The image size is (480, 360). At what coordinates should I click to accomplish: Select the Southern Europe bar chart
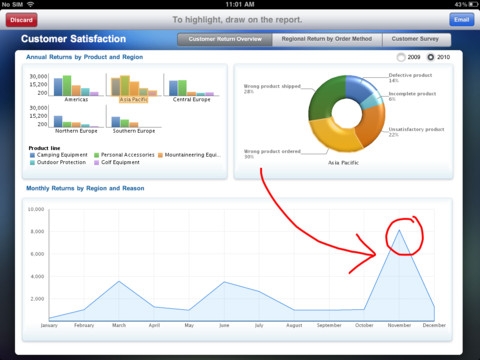tap(134, 119)
